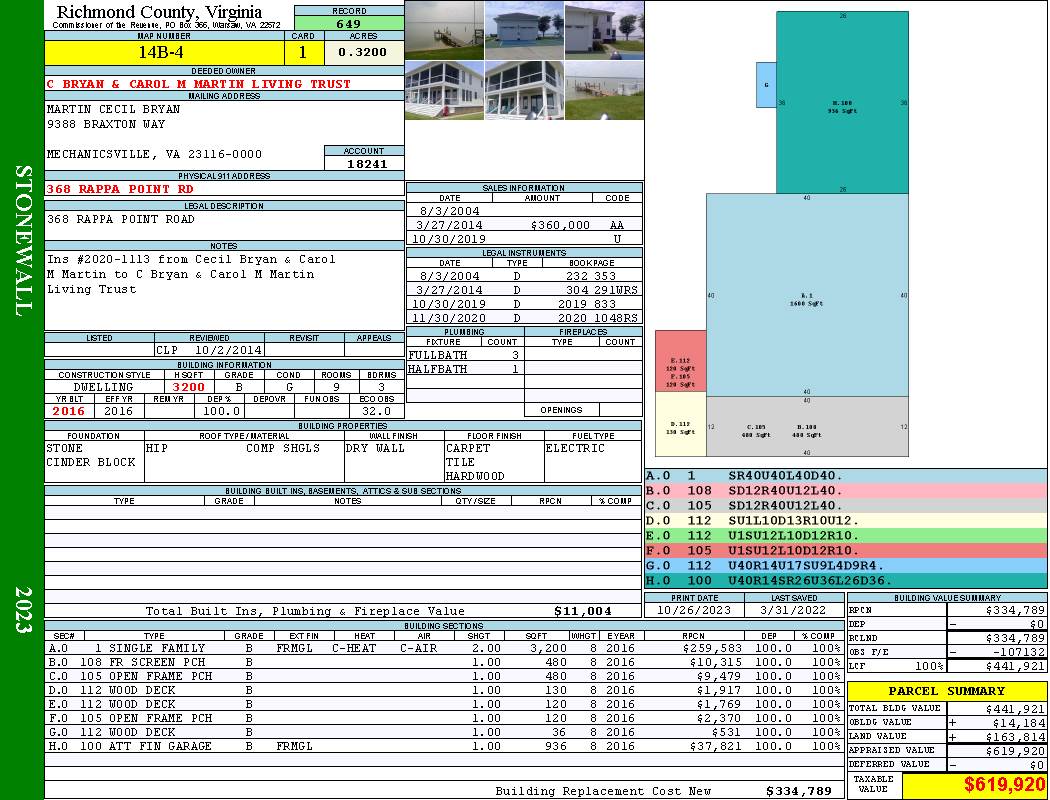Screen dimensions: 1050x800
Task: Click foundation value CINDER BLOCK
Action: click(x=90, y=462)
